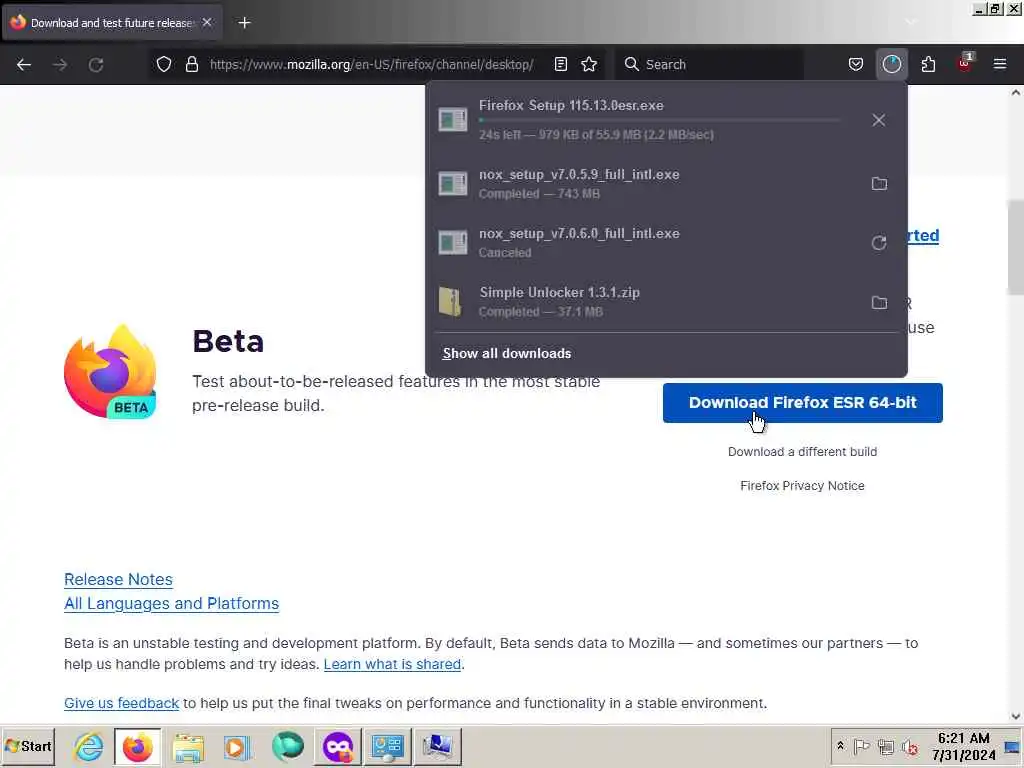Follow the Learn what is shared link
This screenshot has width=1024, height=768.
pos(392,664)
